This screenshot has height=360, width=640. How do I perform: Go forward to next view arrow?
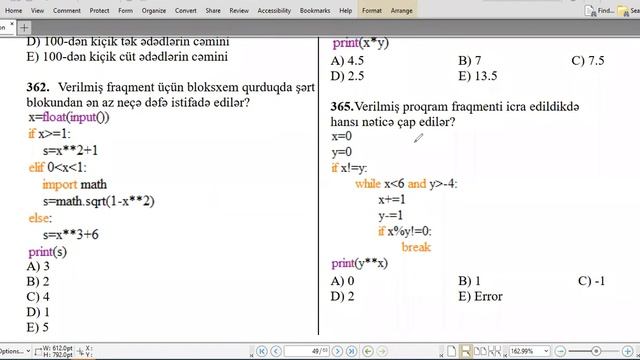click(x=382, y=351)
